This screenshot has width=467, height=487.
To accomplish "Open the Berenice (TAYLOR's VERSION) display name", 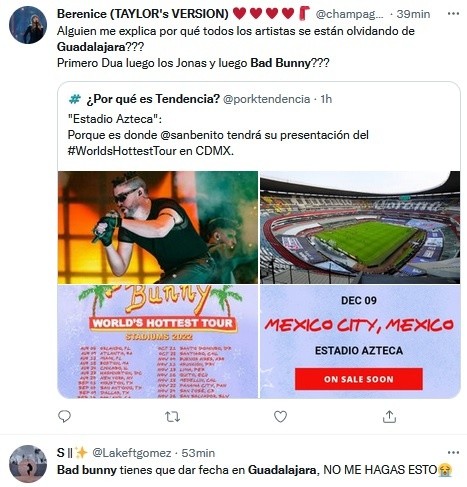I will (x=143, y=14).
